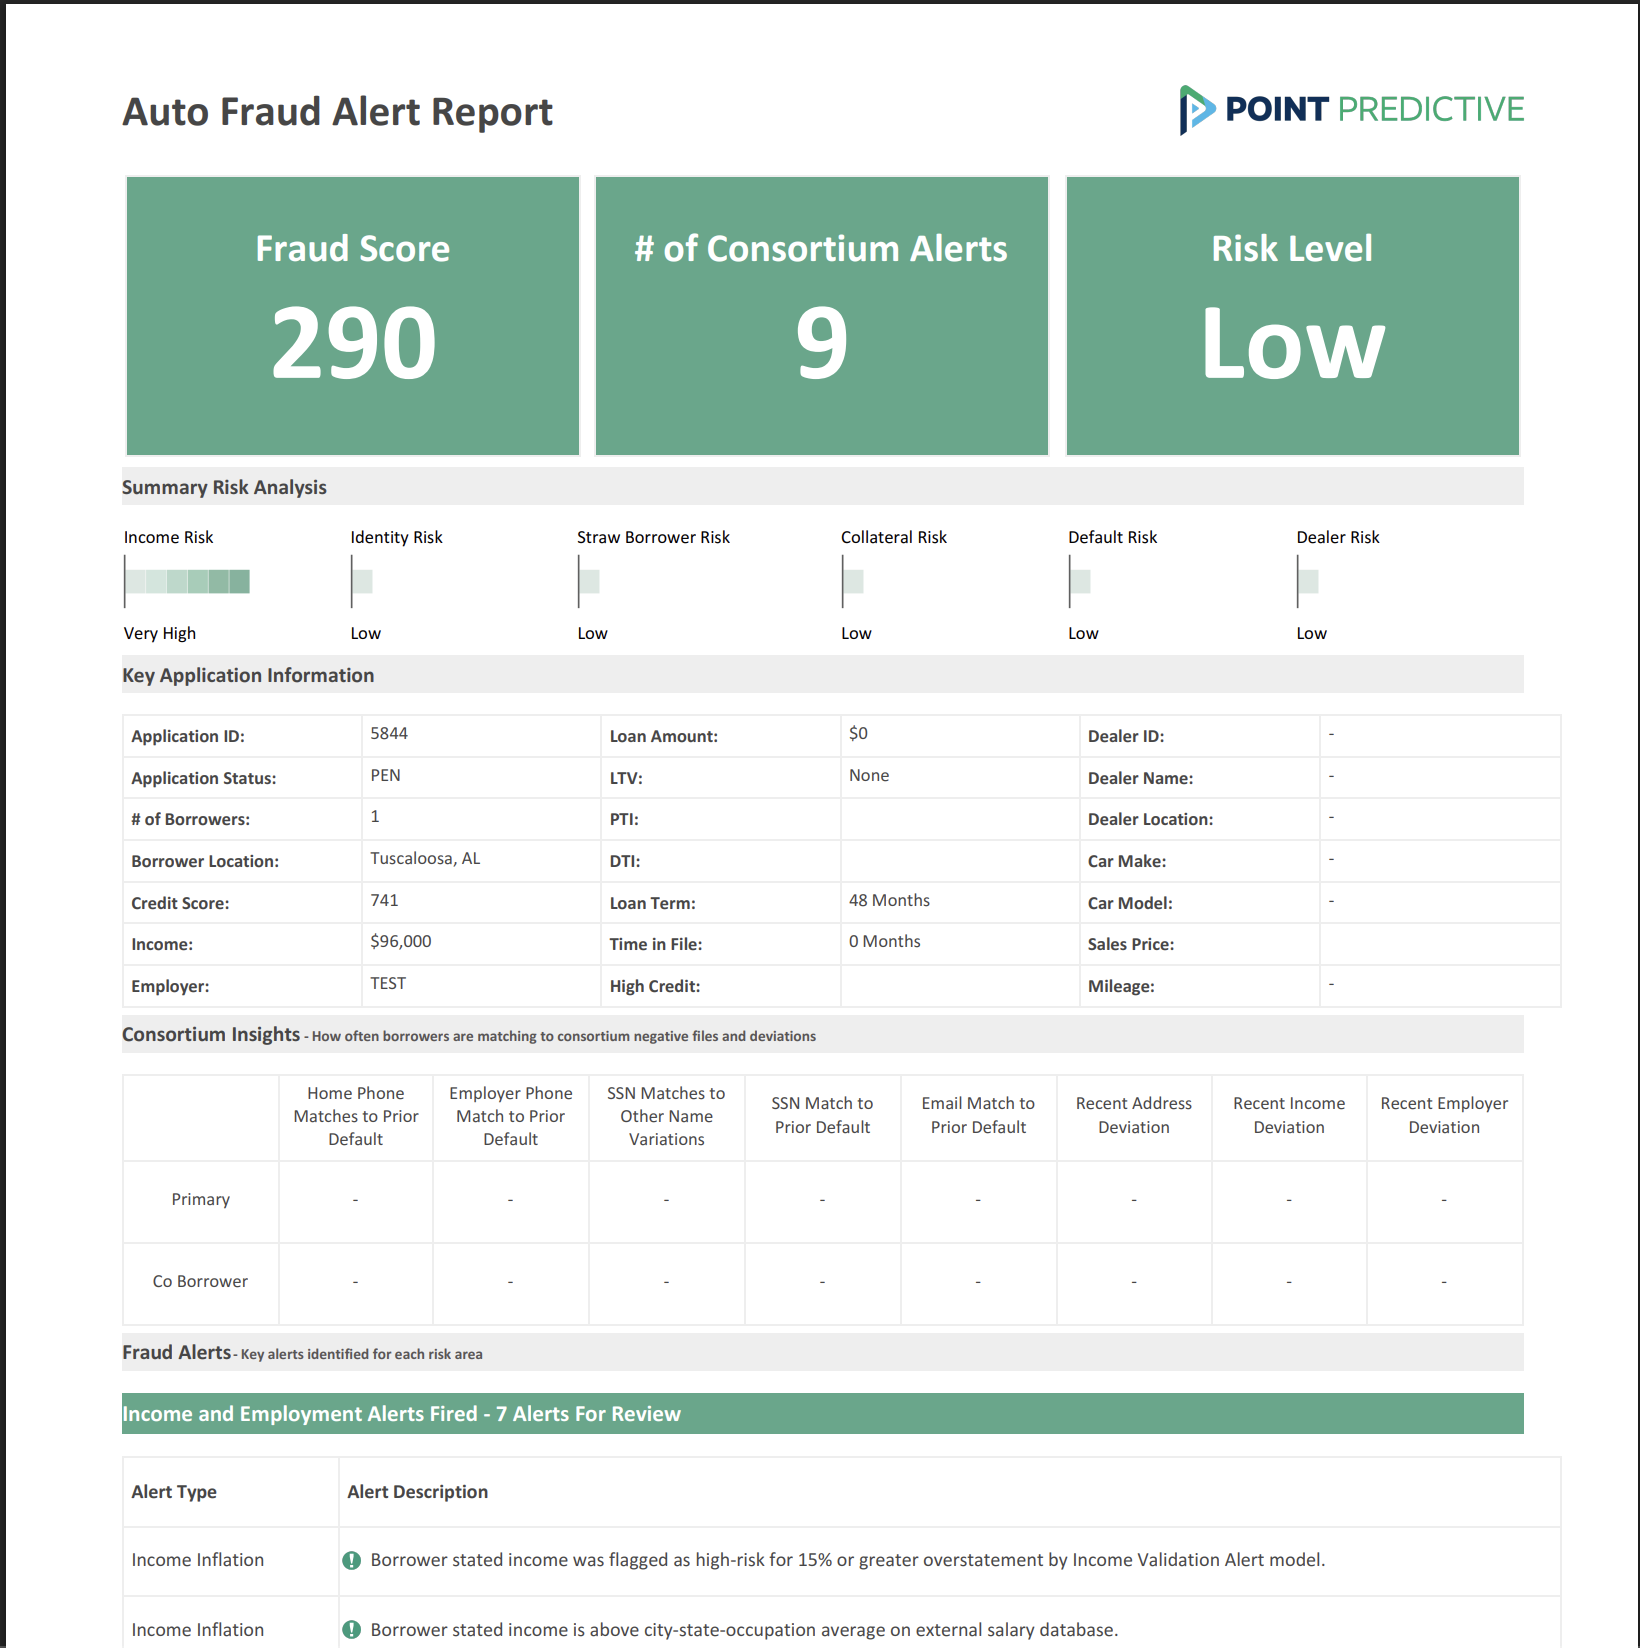This screenshot has height=1648, width=1640.
Task: Click the alert icon next to second Income Inflation row
Action: tap(352, 1629)
